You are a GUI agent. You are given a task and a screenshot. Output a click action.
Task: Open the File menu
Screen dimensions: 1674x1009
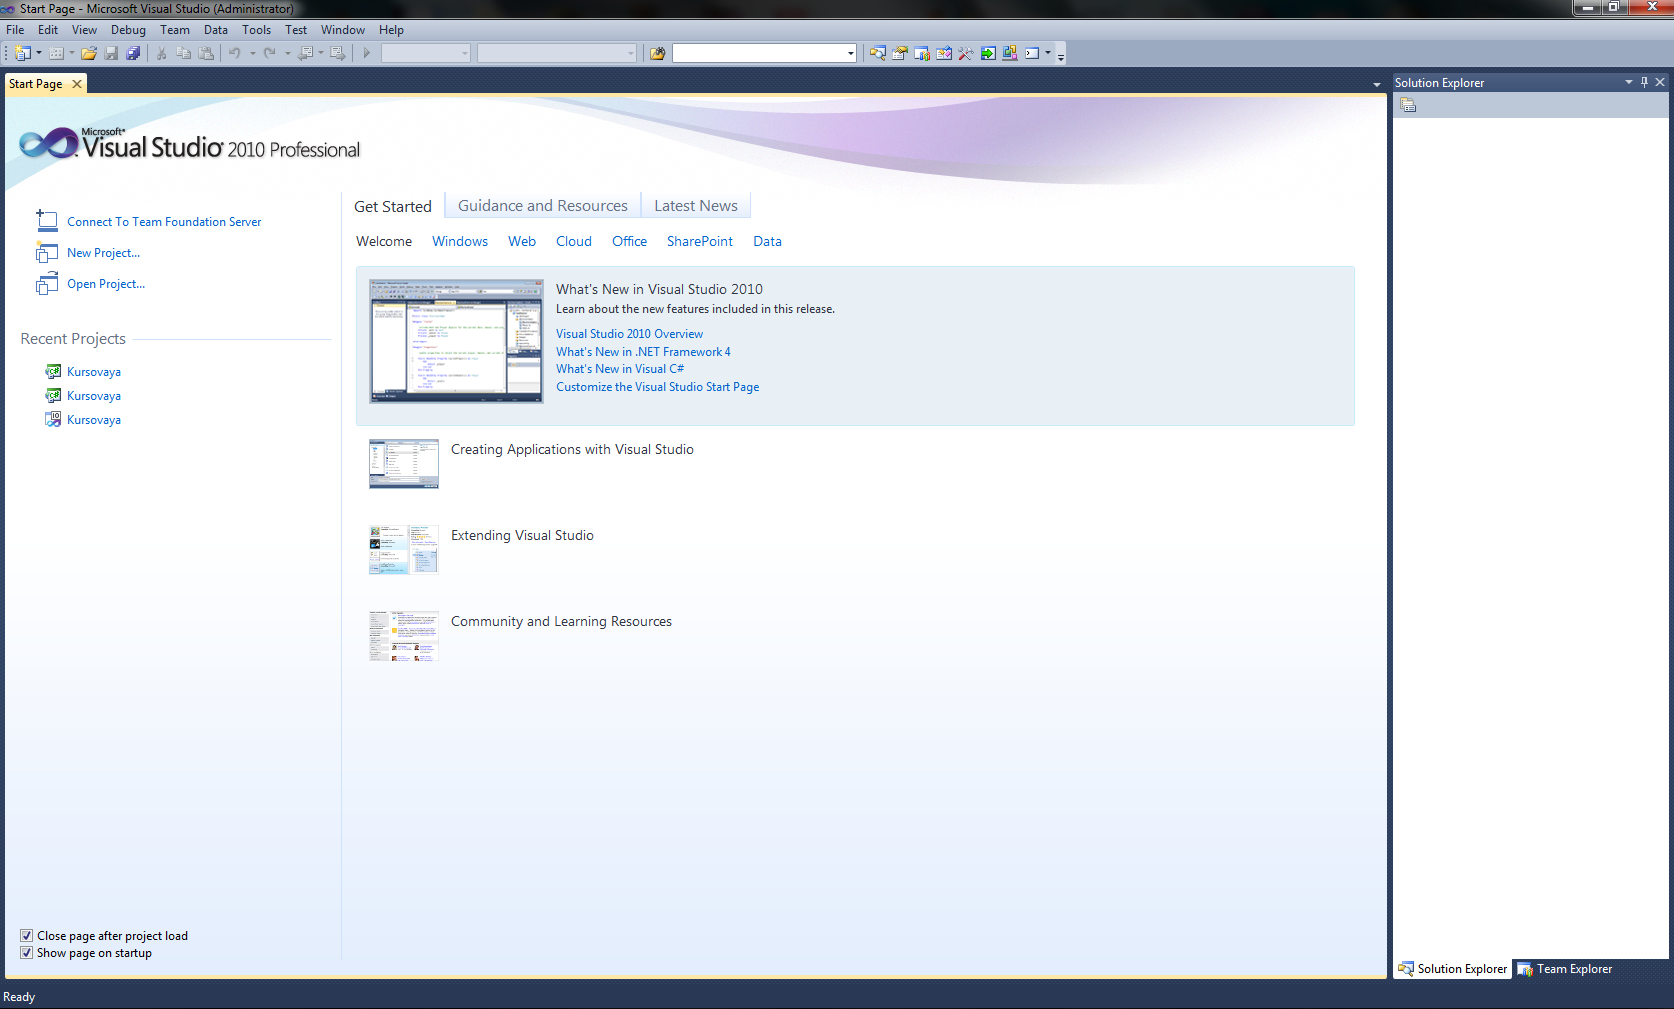pos(15,30)
